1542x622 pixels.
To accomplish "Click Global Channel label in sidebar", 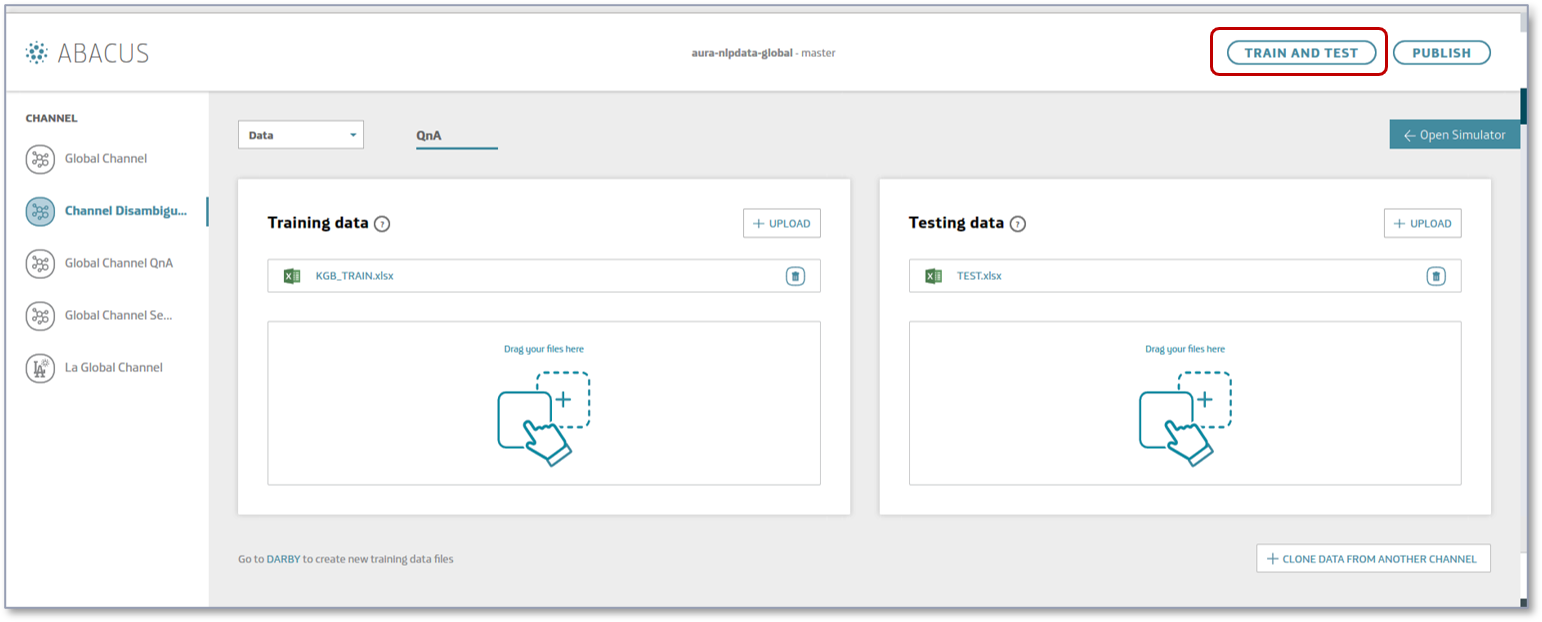I will (x=106, y=159).
